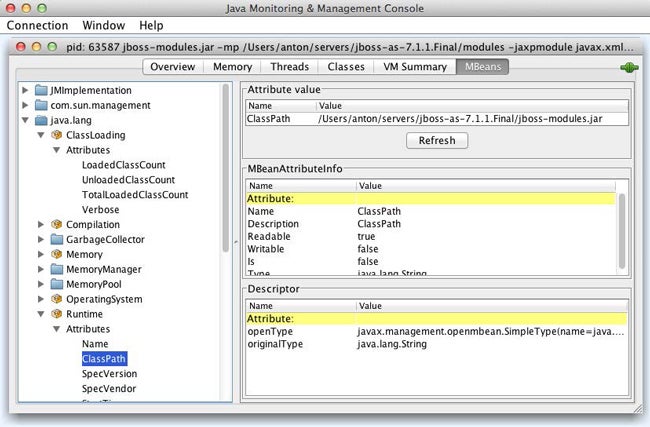Click the green connection status icon
Screen dimensions: 650x427
(629, 67)
